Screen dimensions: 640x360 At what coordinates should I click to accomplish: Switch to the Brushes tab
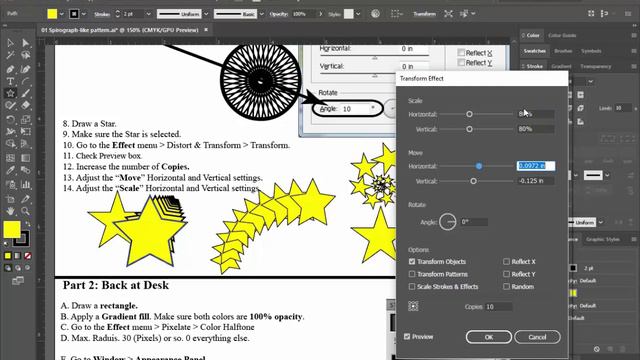pyautogui.click(x=563, y=51)
